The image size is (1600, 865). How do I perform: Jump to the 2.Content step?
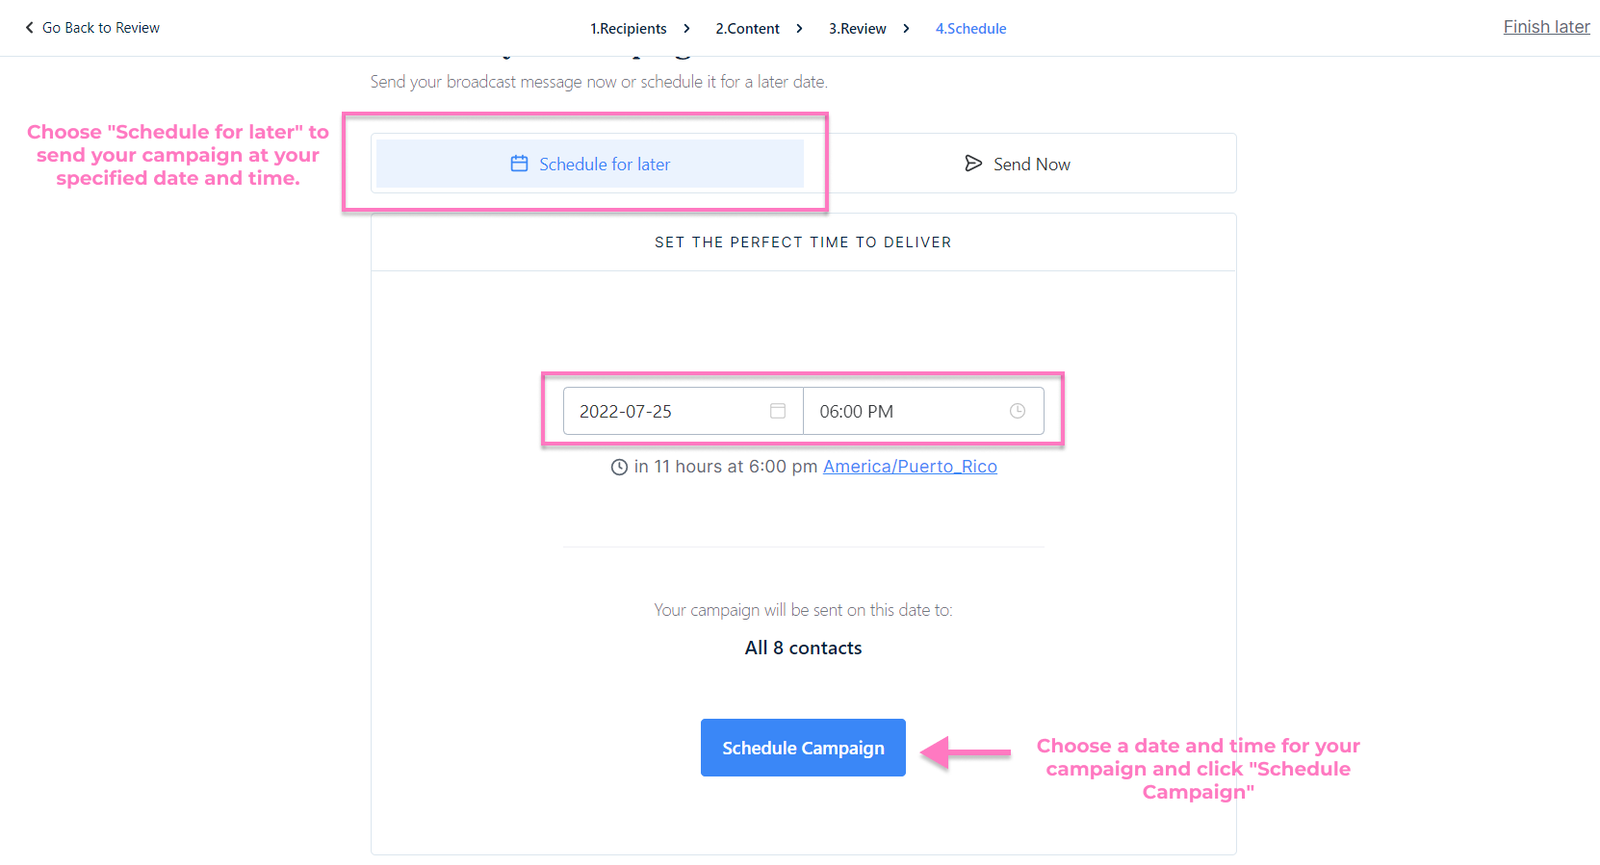click(747, 29)
